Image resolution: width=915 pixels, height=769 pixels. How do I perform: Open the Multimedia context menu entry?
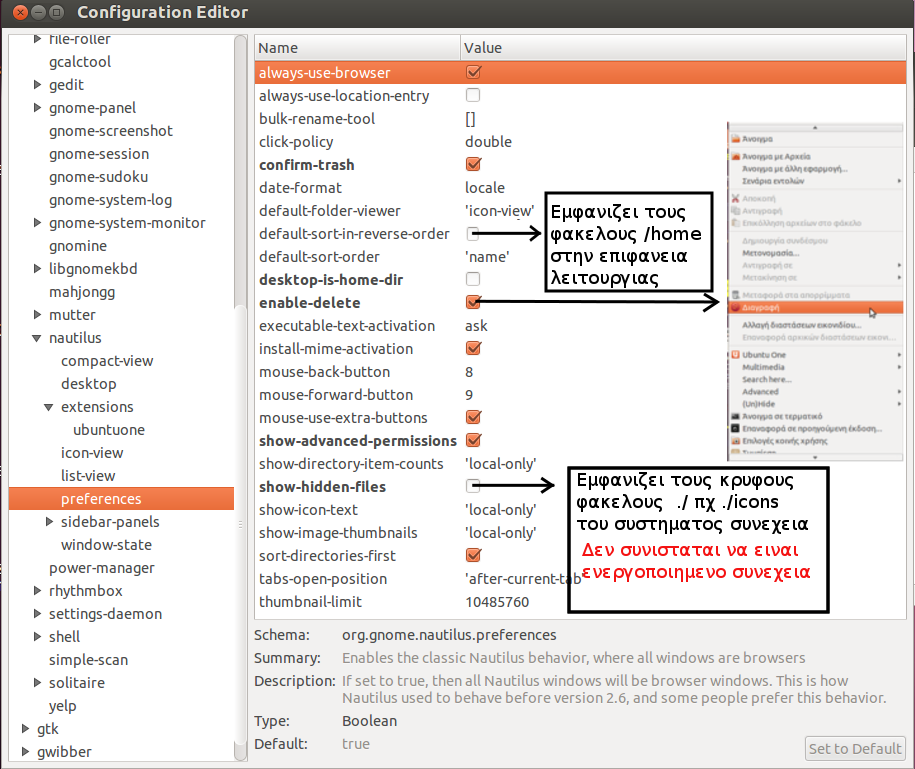(765, 367)
